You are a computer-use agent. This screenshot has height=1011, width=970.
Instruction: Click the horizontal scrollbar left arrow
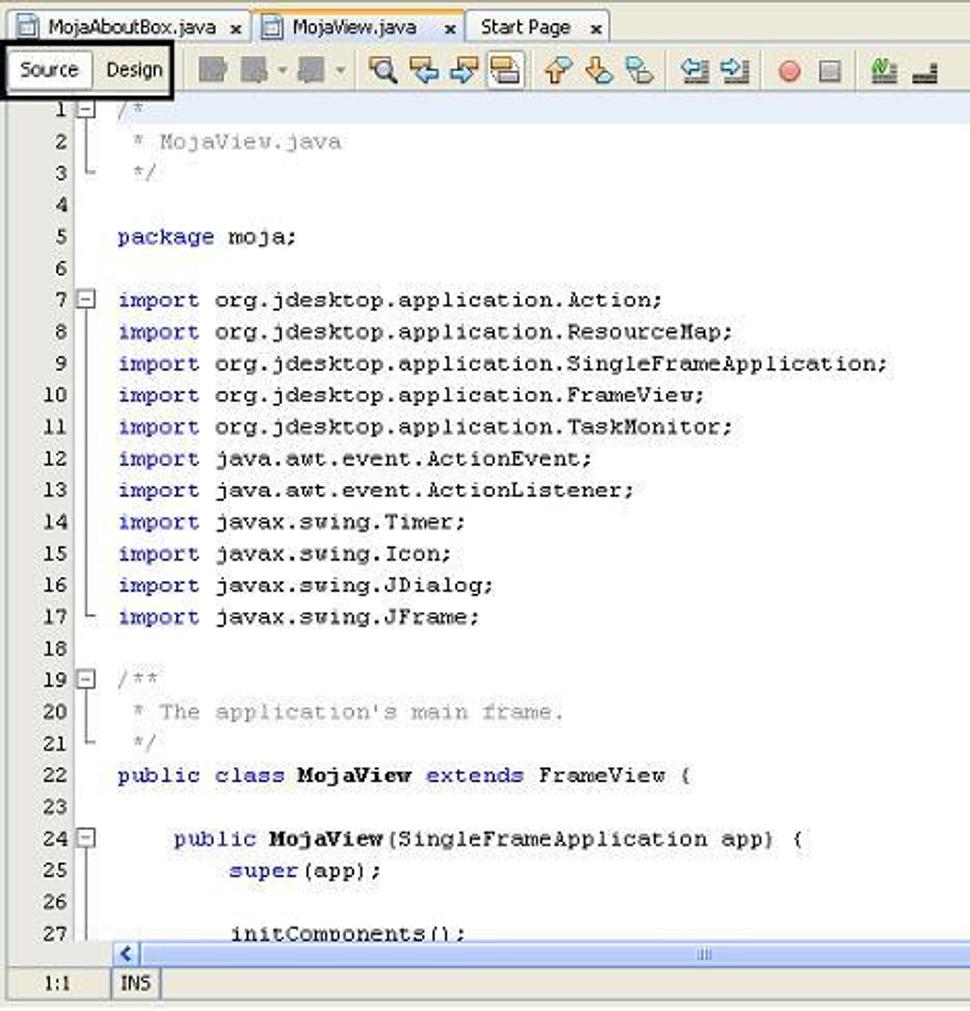tap(126, 954)
